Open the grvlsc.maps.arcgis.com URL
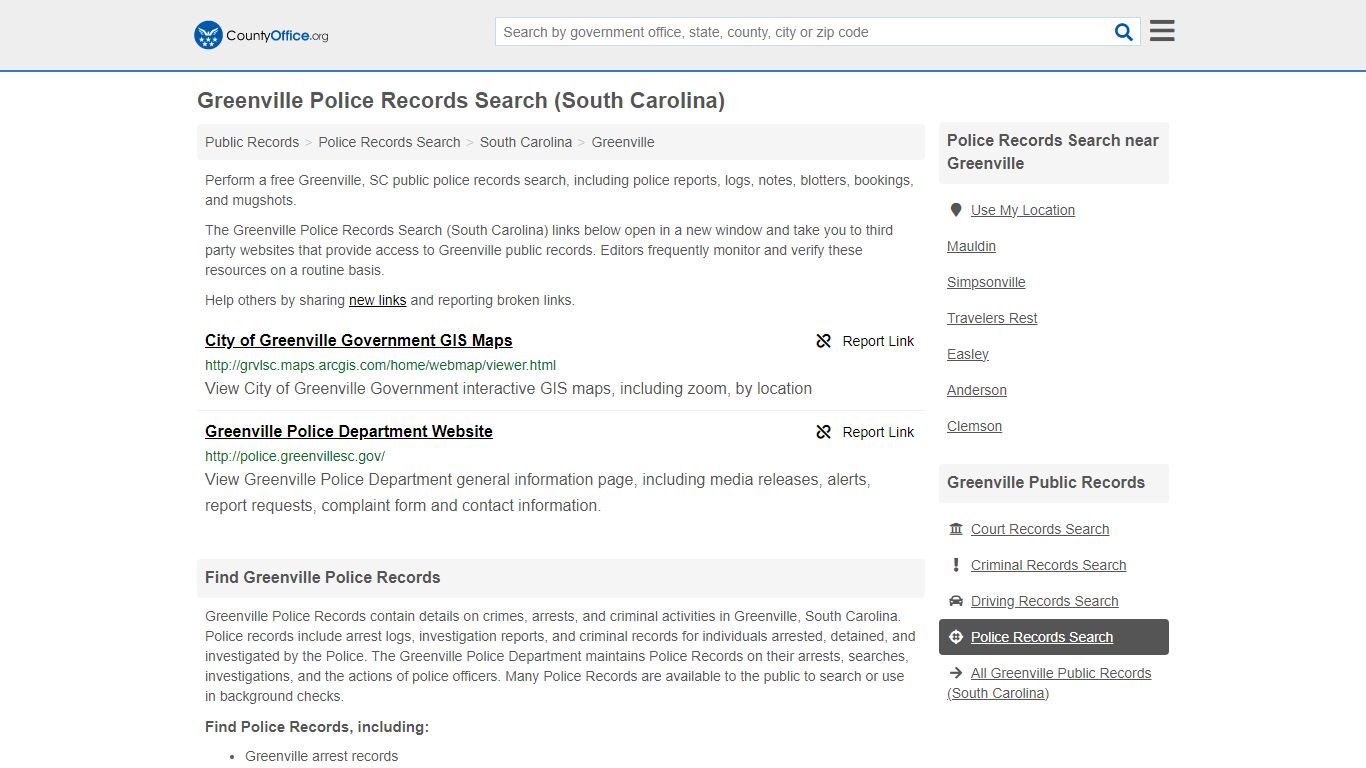Image resolution: width=1366 pixels, height=768 pixels. tap(380, 365)
